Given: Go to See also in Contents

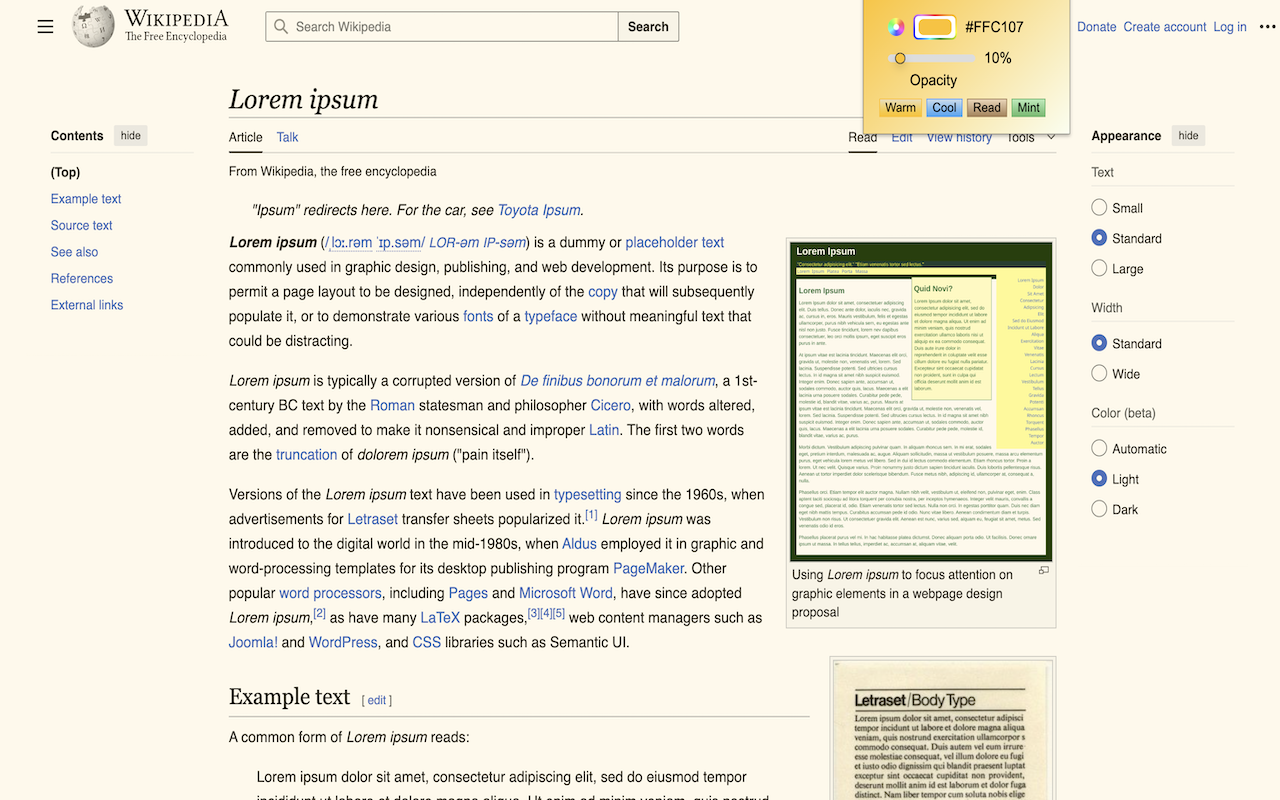Looking at the screenshot, I should (x=75, y=252).
